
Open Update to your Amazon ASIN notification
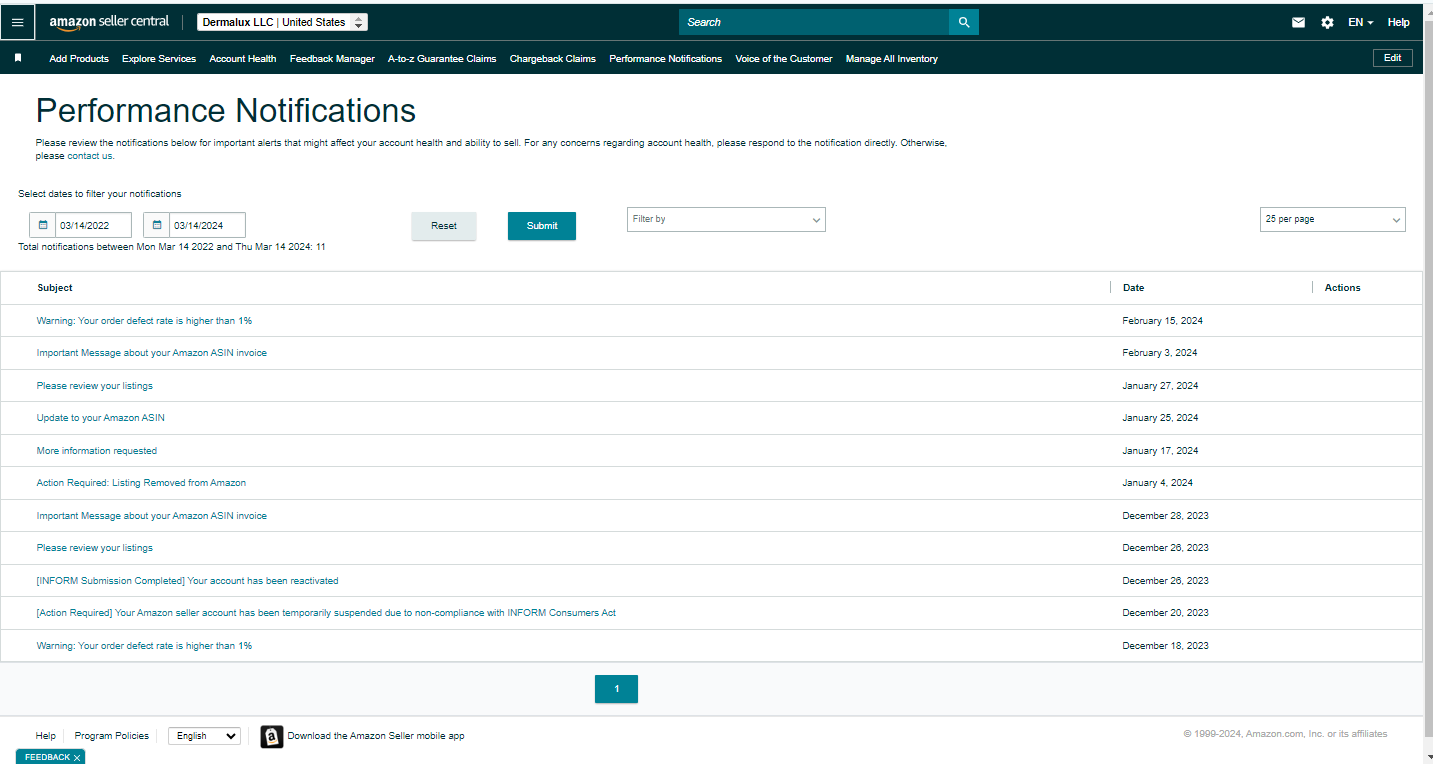click(101, 418)
